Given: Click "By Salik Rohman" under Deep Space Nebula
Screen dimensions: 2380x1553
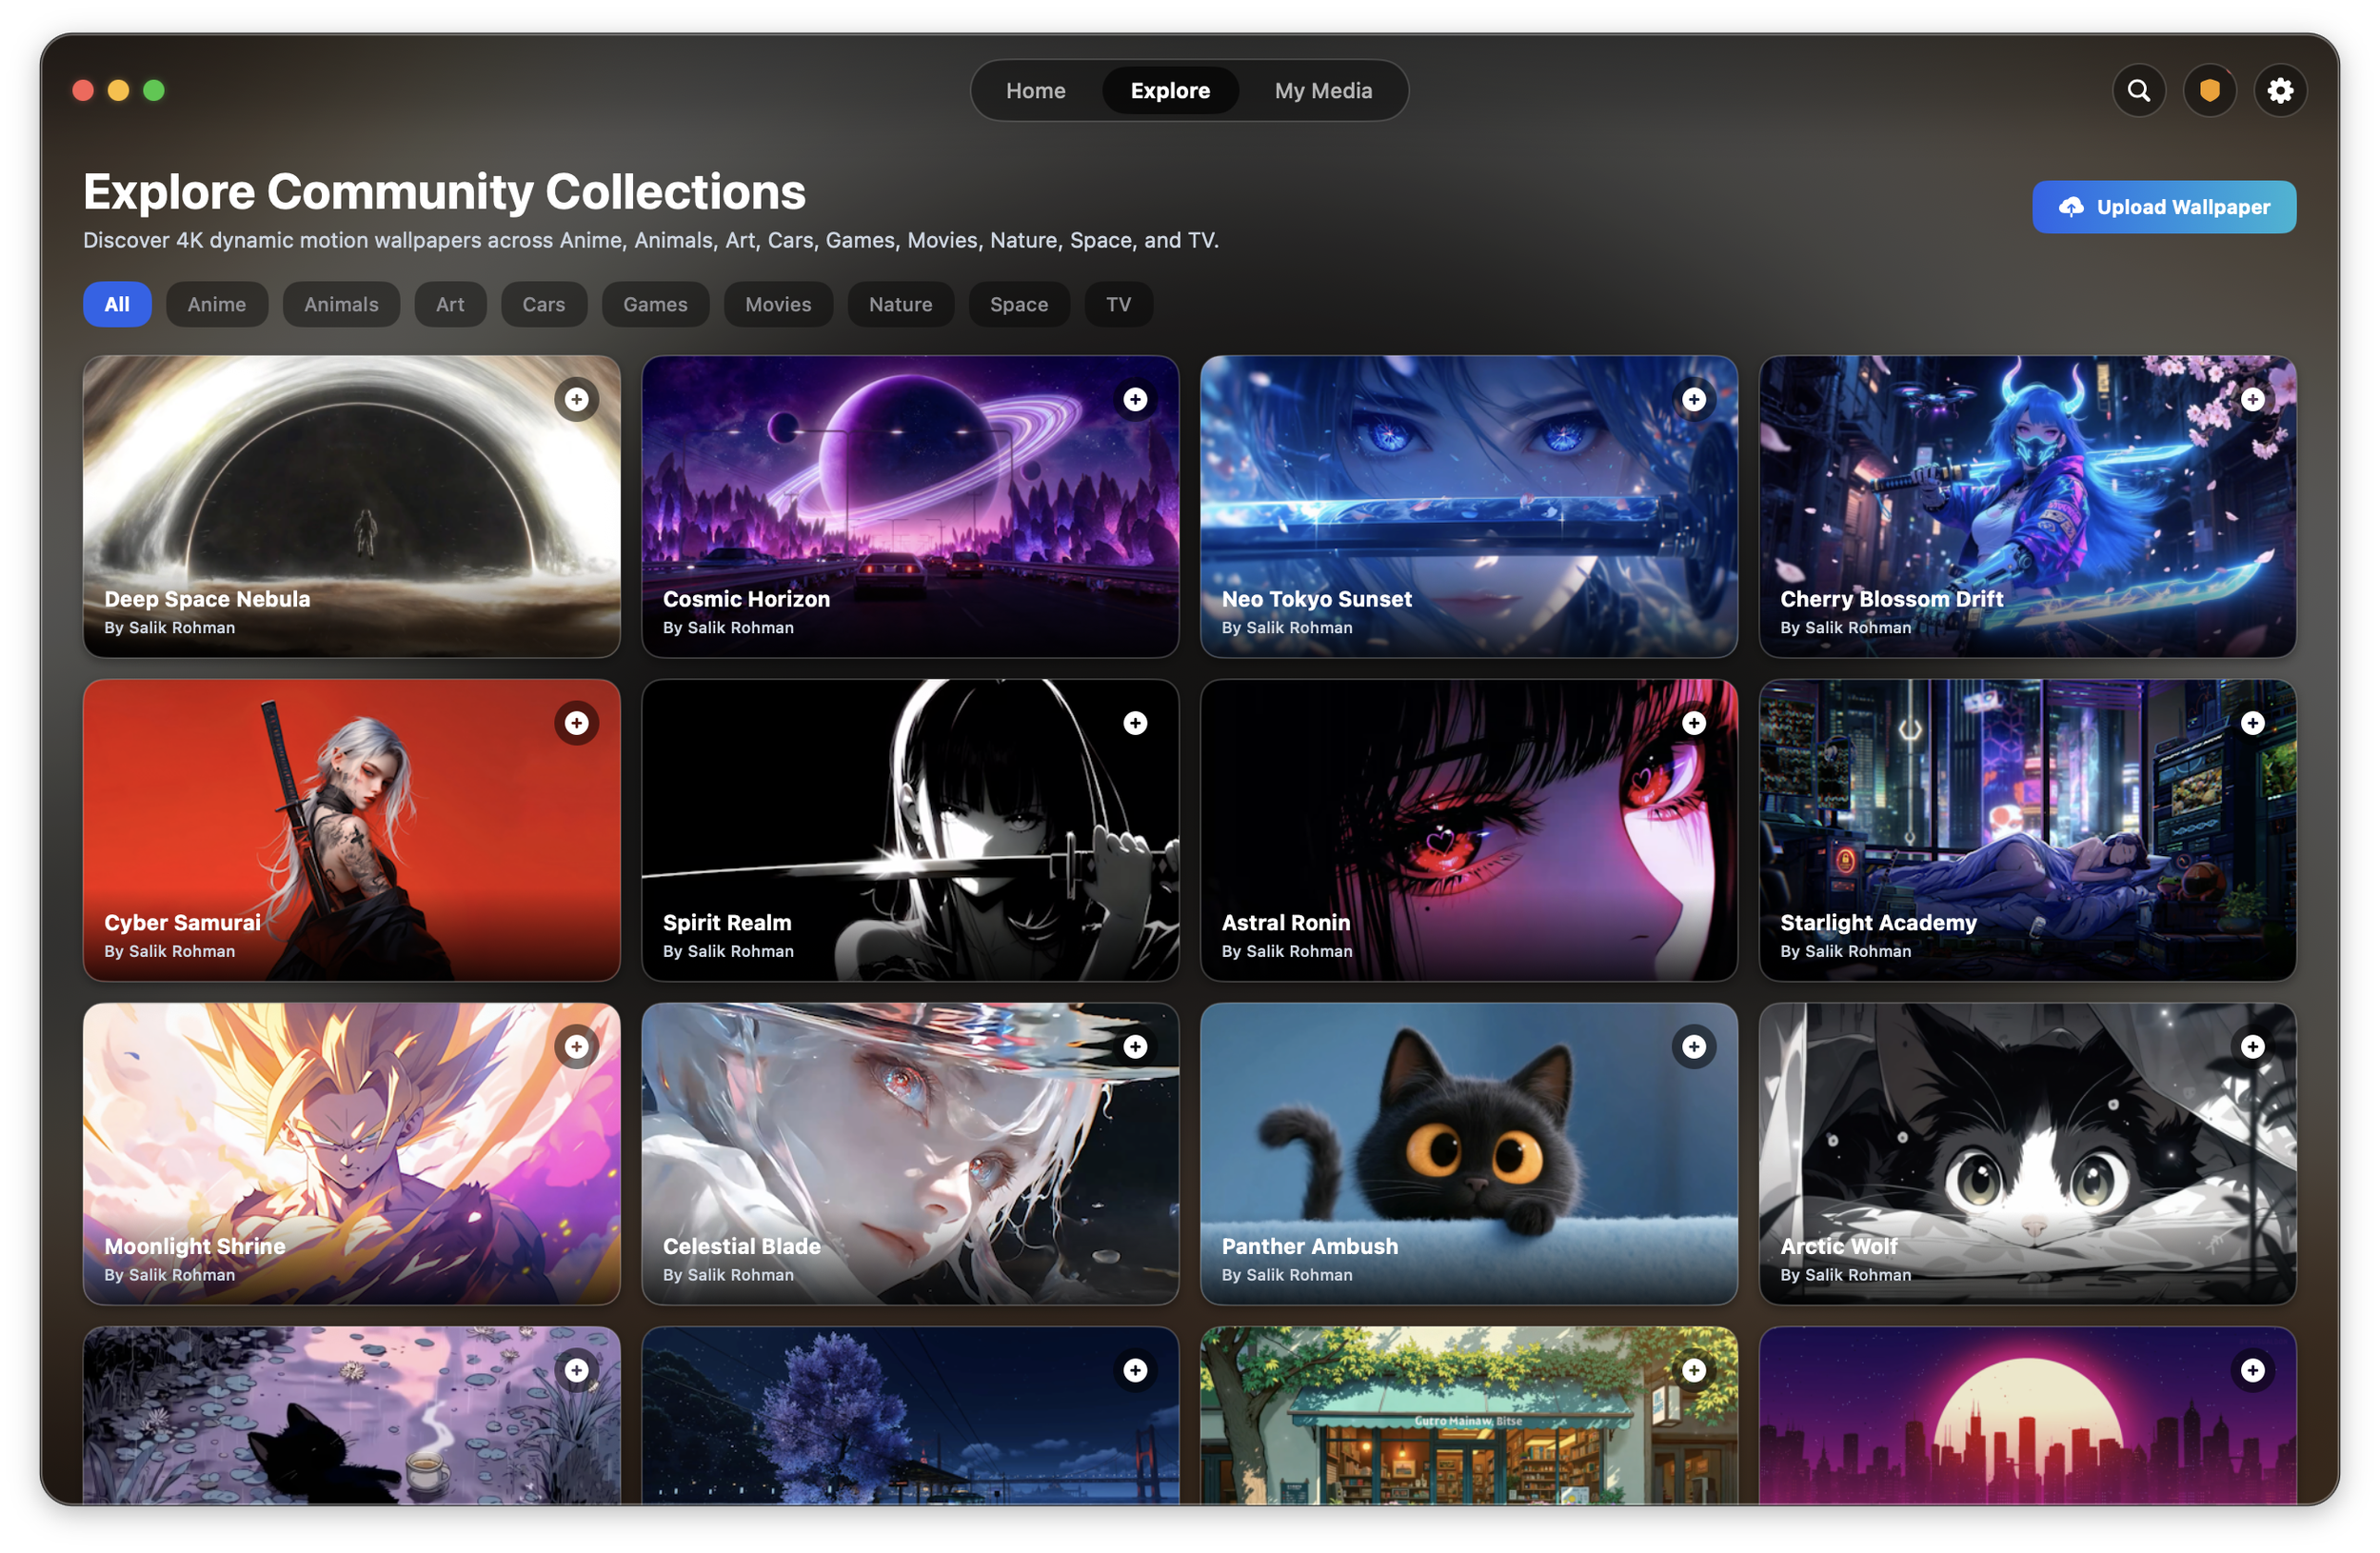Looking at the screenshot, I should click(170, 628).
